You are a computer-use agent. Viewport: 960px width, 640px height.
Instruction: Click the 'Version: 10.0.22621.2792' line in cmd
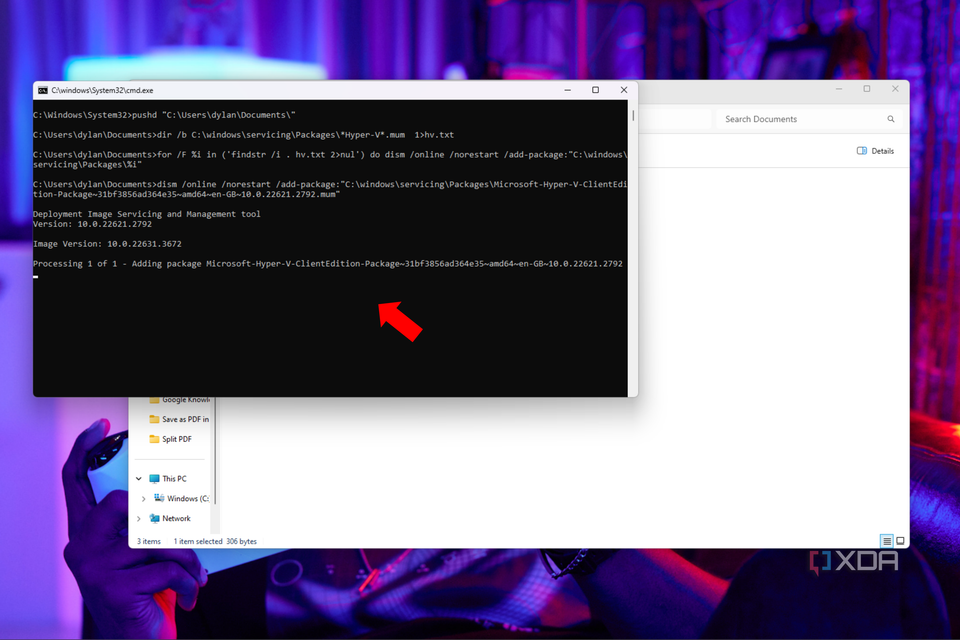click(x=92, y=224)
